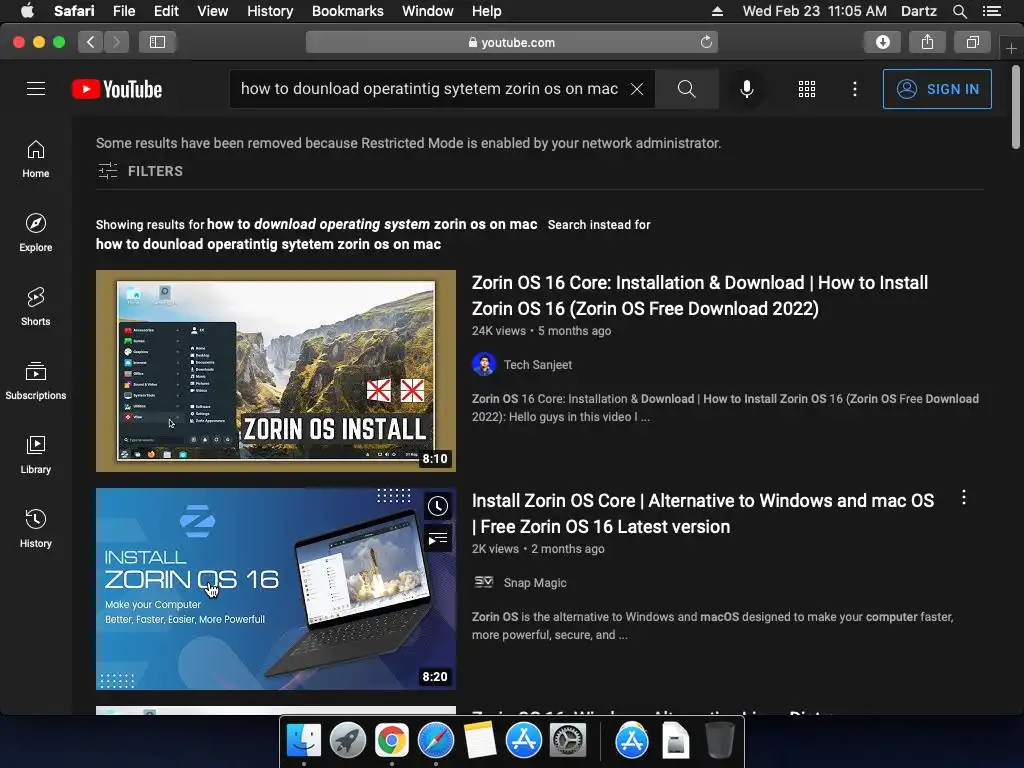Visit the Snap Magic channel
Screen dimensions: 1024x768
[x=535, y=583]
